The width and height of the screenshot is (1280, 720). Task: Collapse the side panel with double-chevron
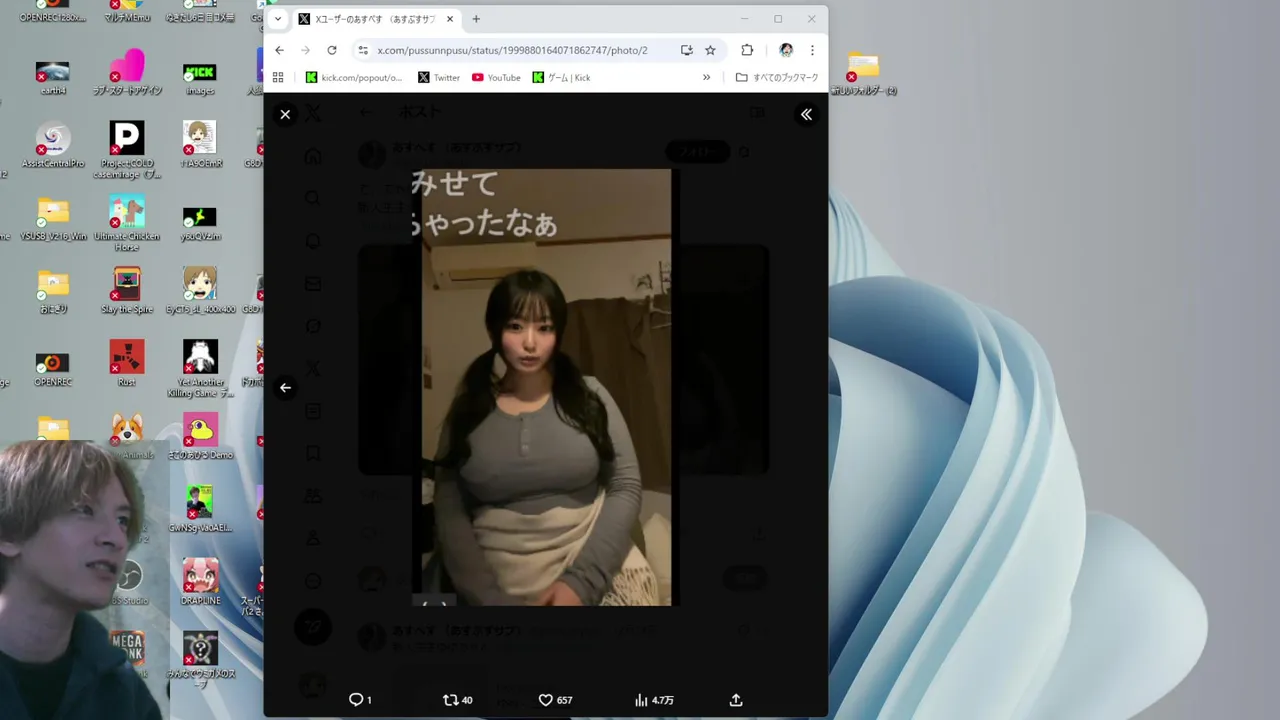(806, 115)
